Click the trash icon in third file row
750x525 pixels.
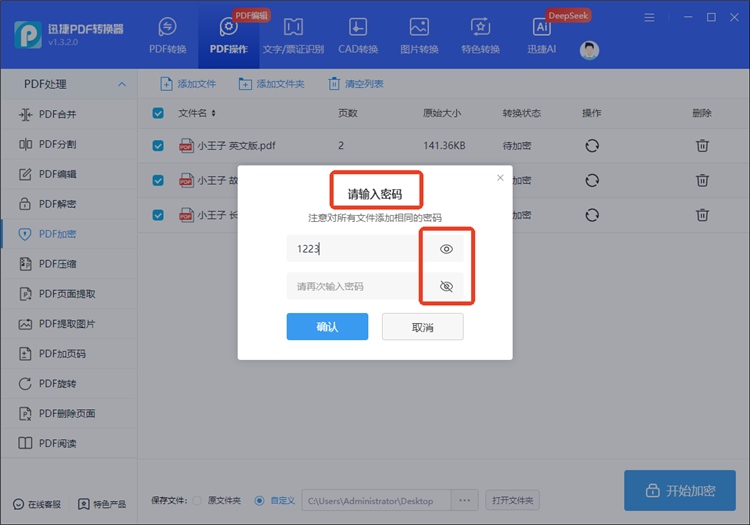coord(702,215)
